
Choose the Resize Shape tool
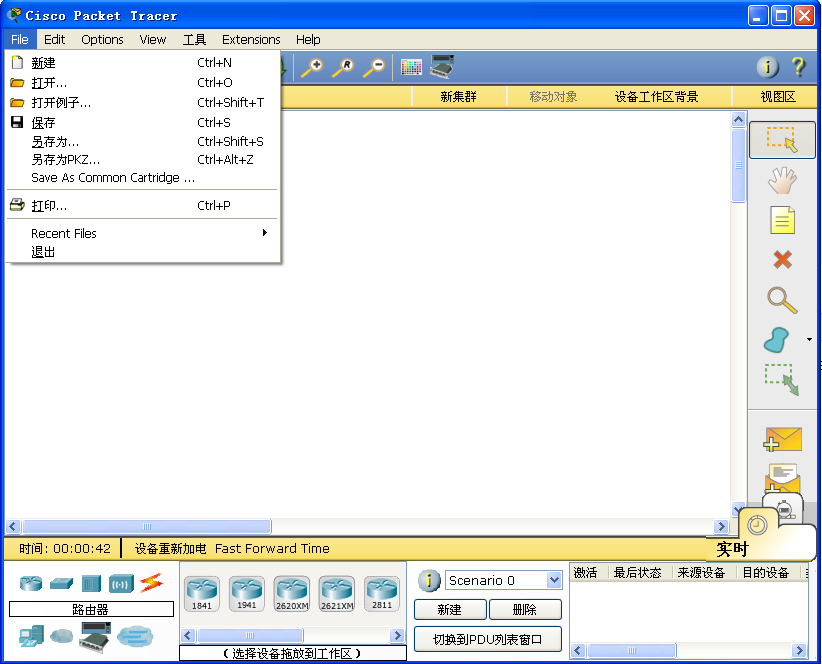(782, 380)
